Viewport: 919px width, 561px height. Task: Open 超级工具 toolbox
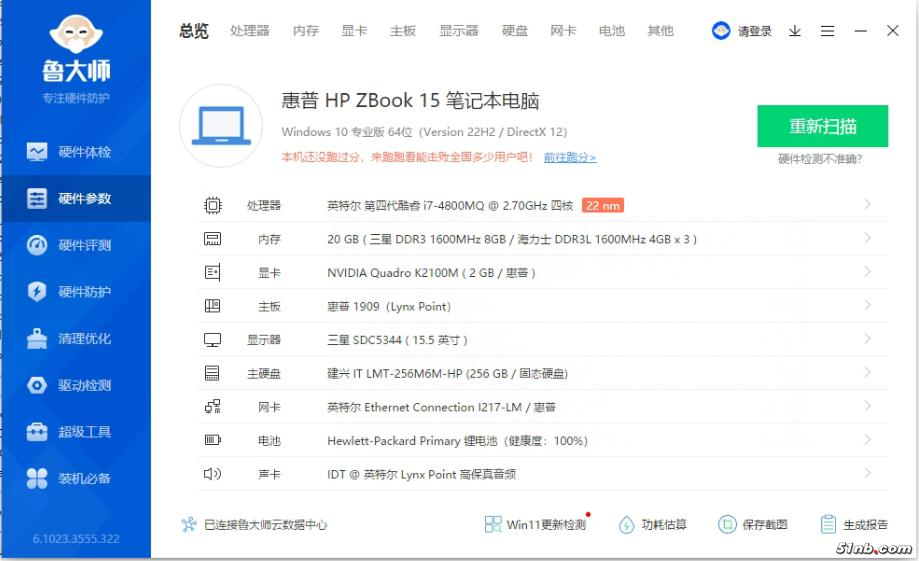(x=75, y=432)
